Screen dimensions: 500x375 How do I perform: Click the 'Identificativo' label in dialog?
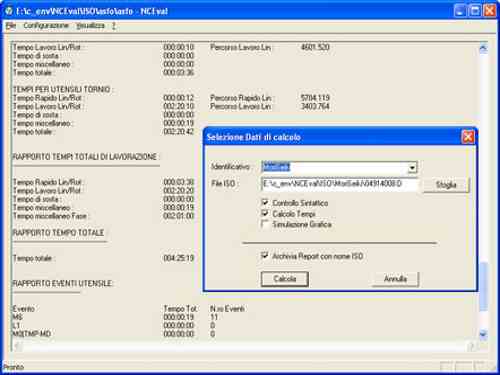pos(231,166)
